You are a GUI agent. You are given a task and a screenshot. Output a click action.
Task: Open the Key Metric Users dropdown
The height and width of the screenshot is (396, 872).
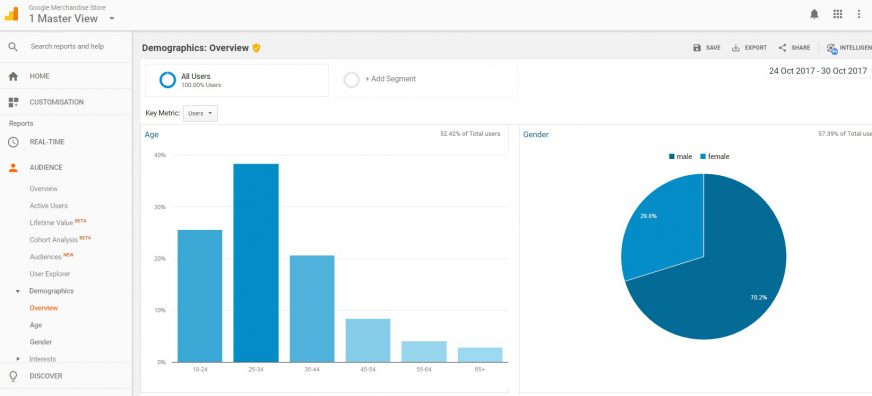point(200,113)
